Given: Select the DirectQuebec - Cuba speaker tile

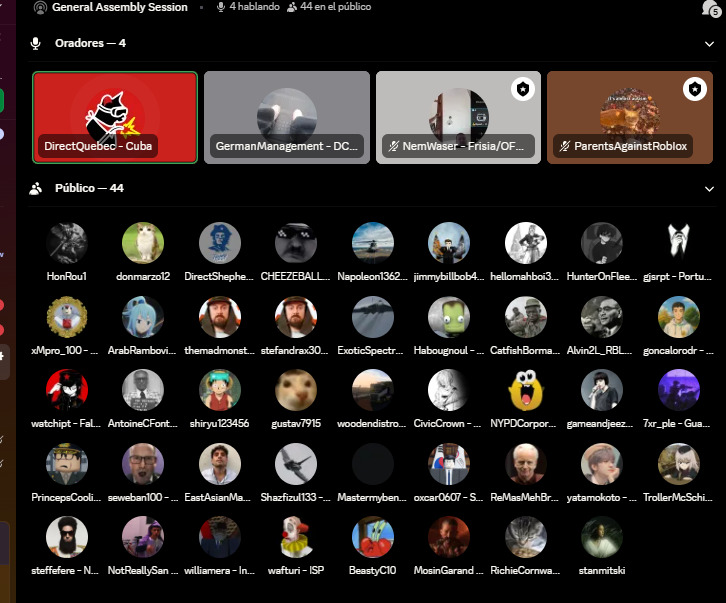Looking at the screenshot, I should pyautogui.click(x=115, y=118).
